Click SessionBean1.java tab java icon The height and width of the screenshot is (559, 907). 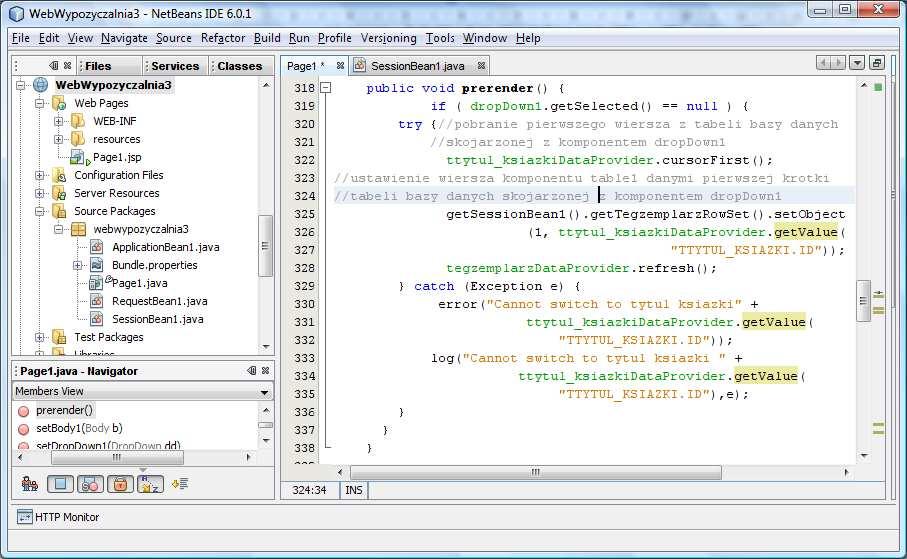(x=360, y=65)
